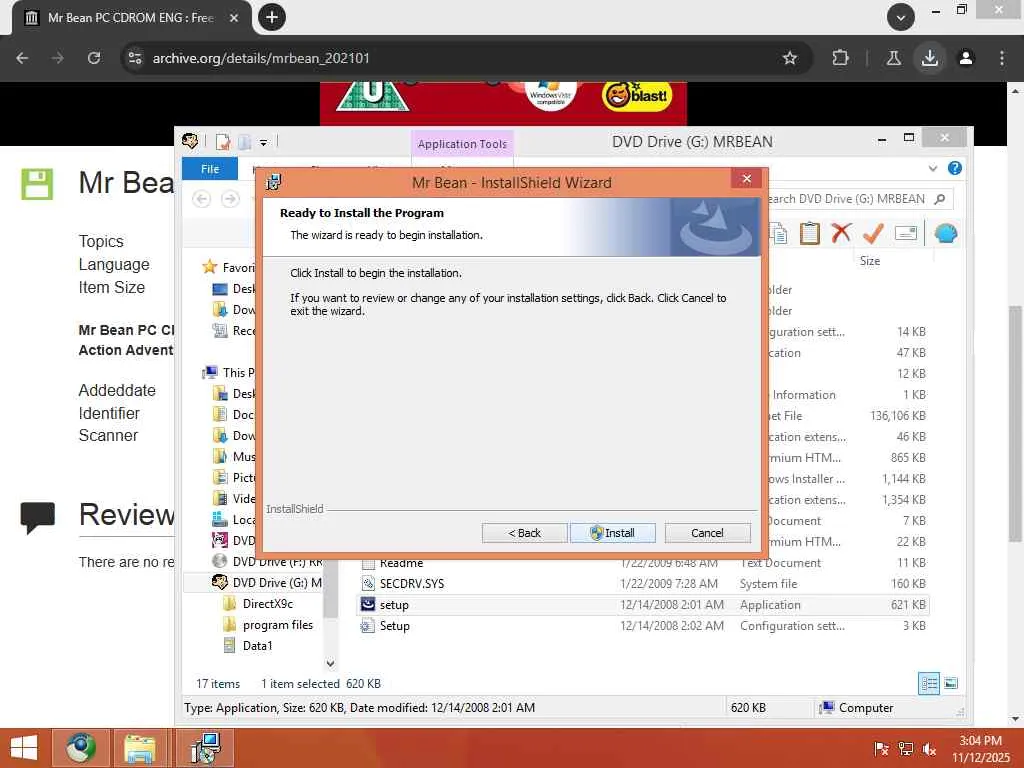
Task: Bookmark this page with the star icon
Action: tap(790, 58)
